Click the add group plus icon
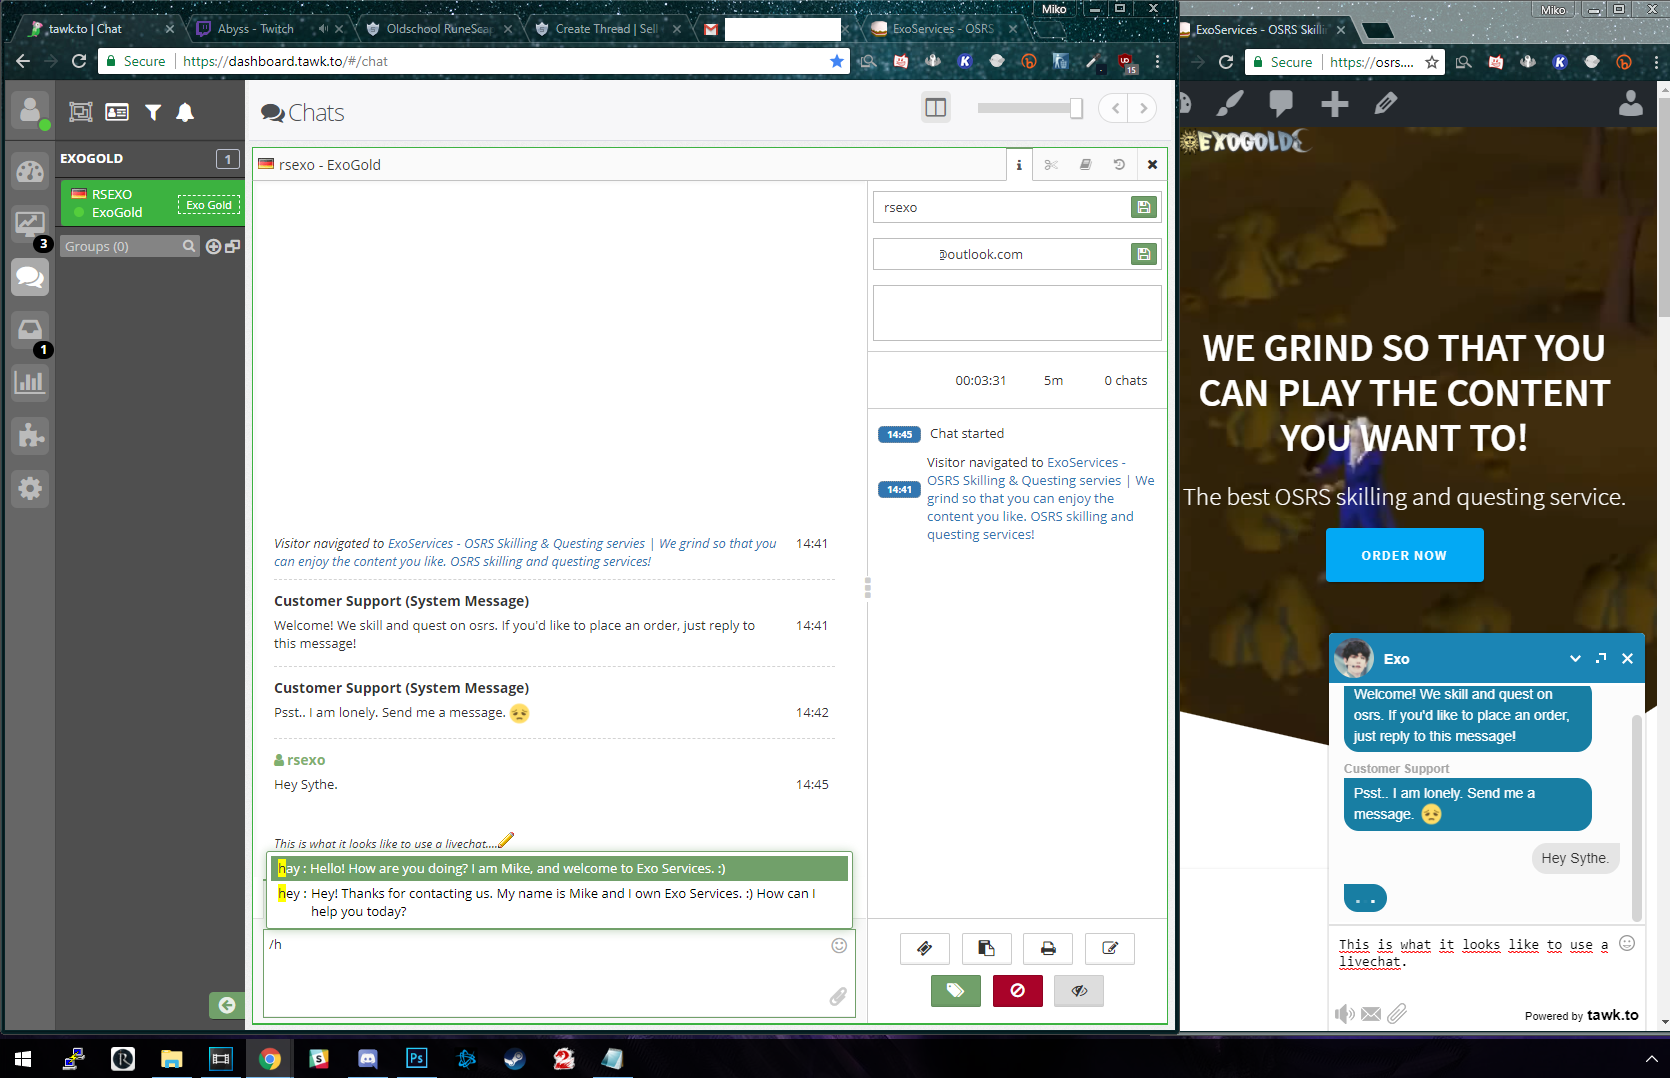Image resolution: width=1670 pixels, height=1078 pixels. [213, 246]
